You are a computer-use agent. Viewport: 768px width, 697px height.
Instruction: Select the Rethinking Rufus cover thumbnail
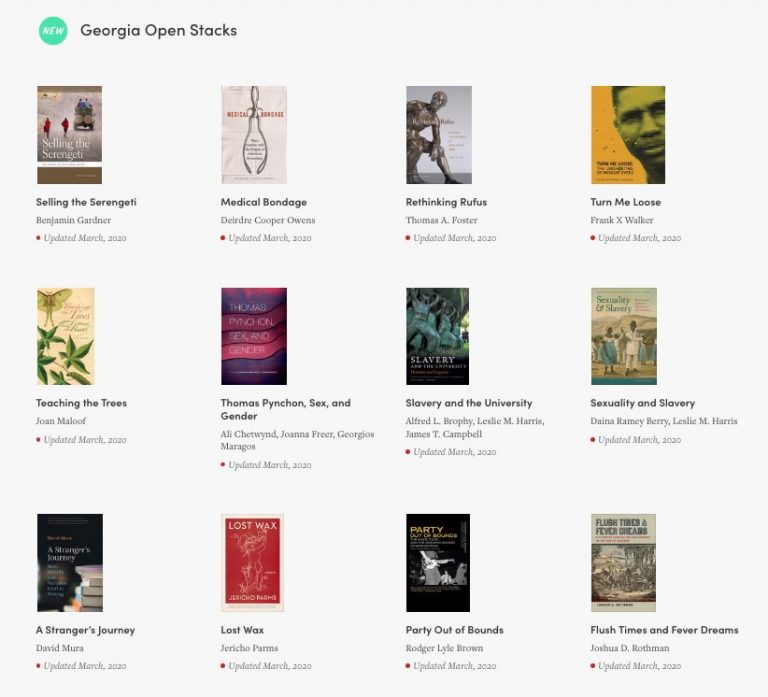pos(438,135)
